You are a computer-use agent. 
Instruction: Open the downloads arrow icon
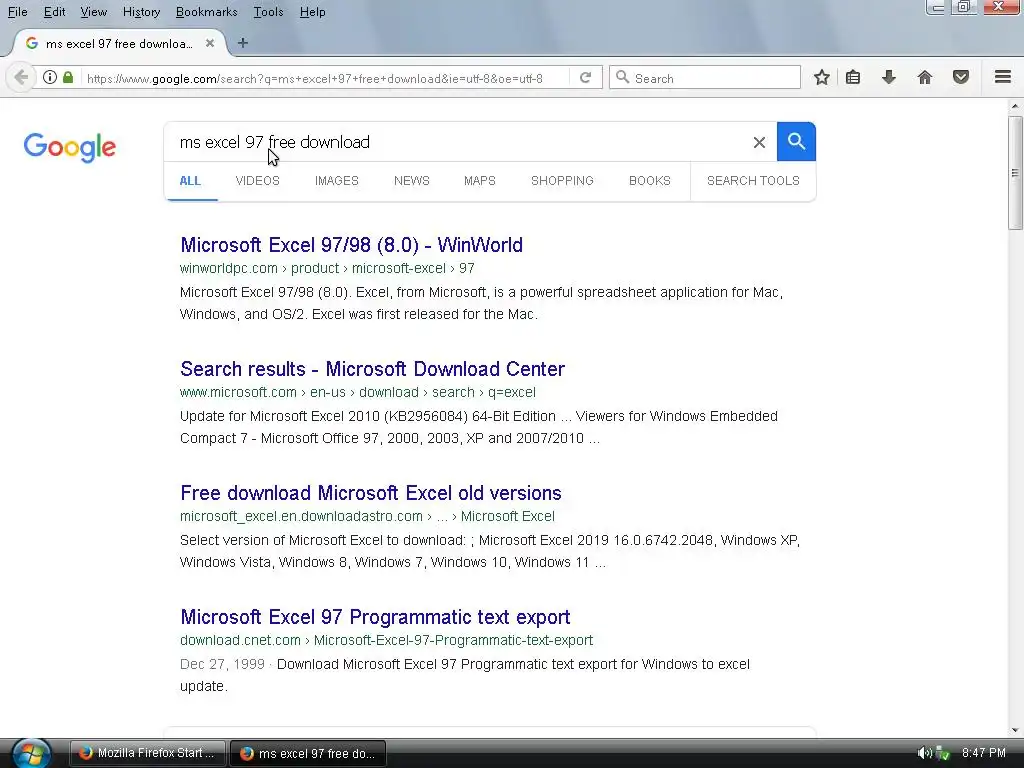coord(889,78)
